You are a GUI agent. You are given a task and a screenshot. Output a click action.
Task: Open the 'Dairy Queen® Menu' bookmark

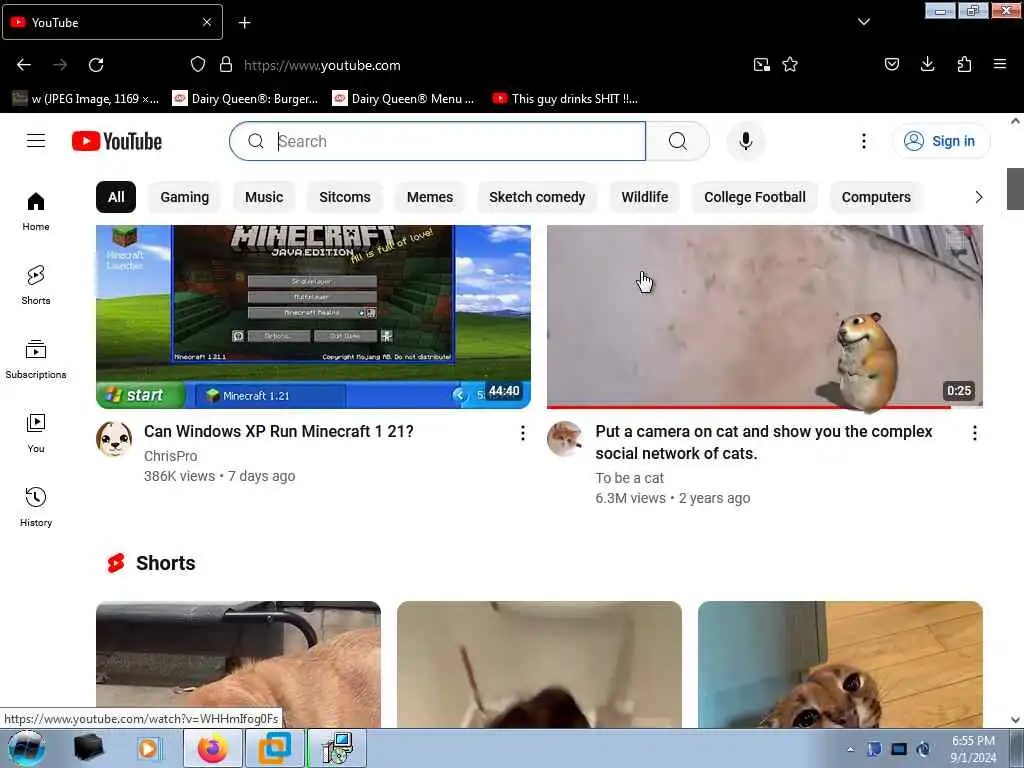coord(404,99)
